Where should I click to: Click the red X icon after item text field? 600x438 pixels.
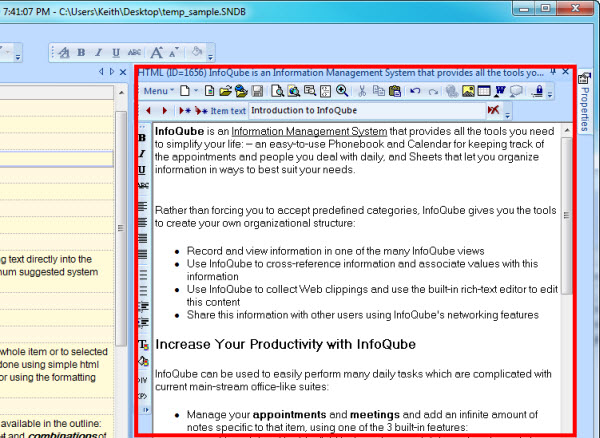point(493,110)
